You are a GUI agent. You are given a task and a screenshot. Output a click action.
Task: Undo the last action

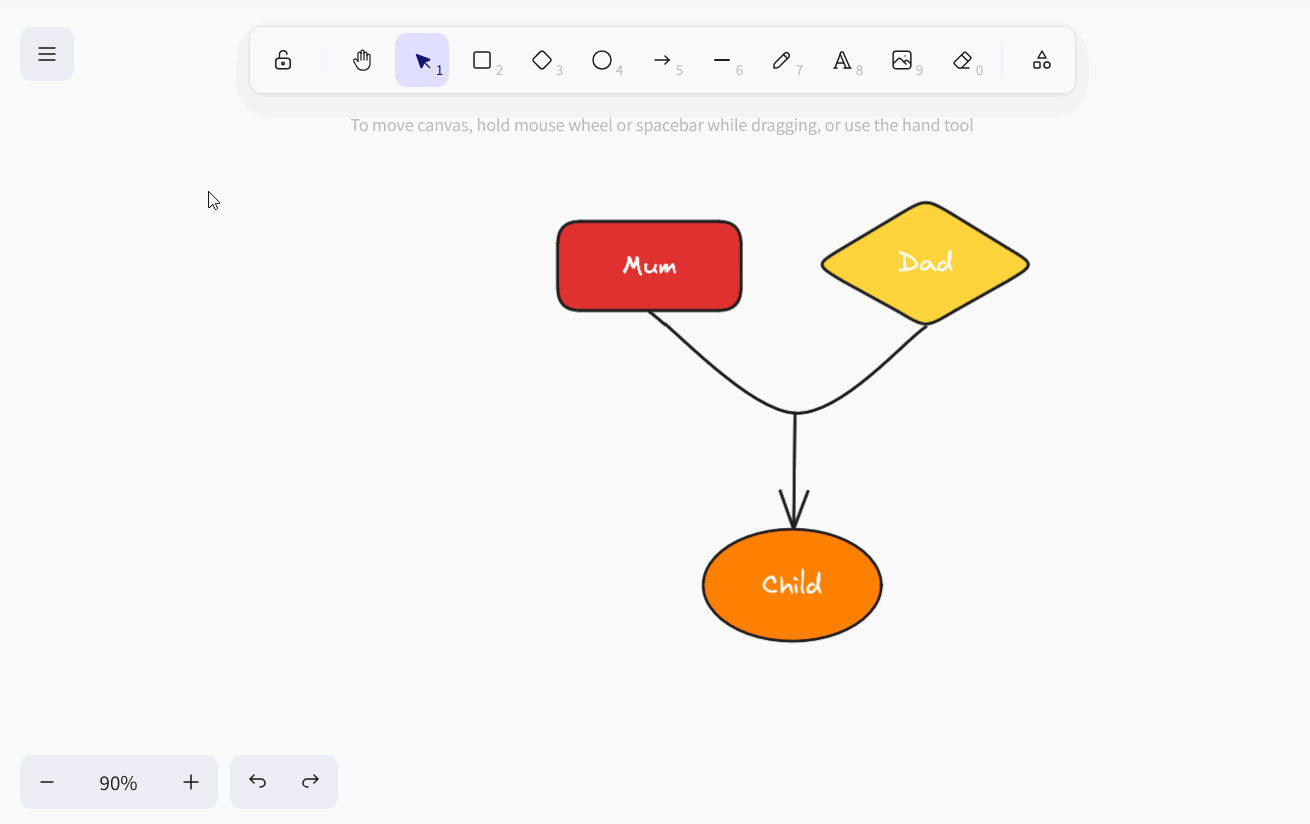[x=258, y=782]
